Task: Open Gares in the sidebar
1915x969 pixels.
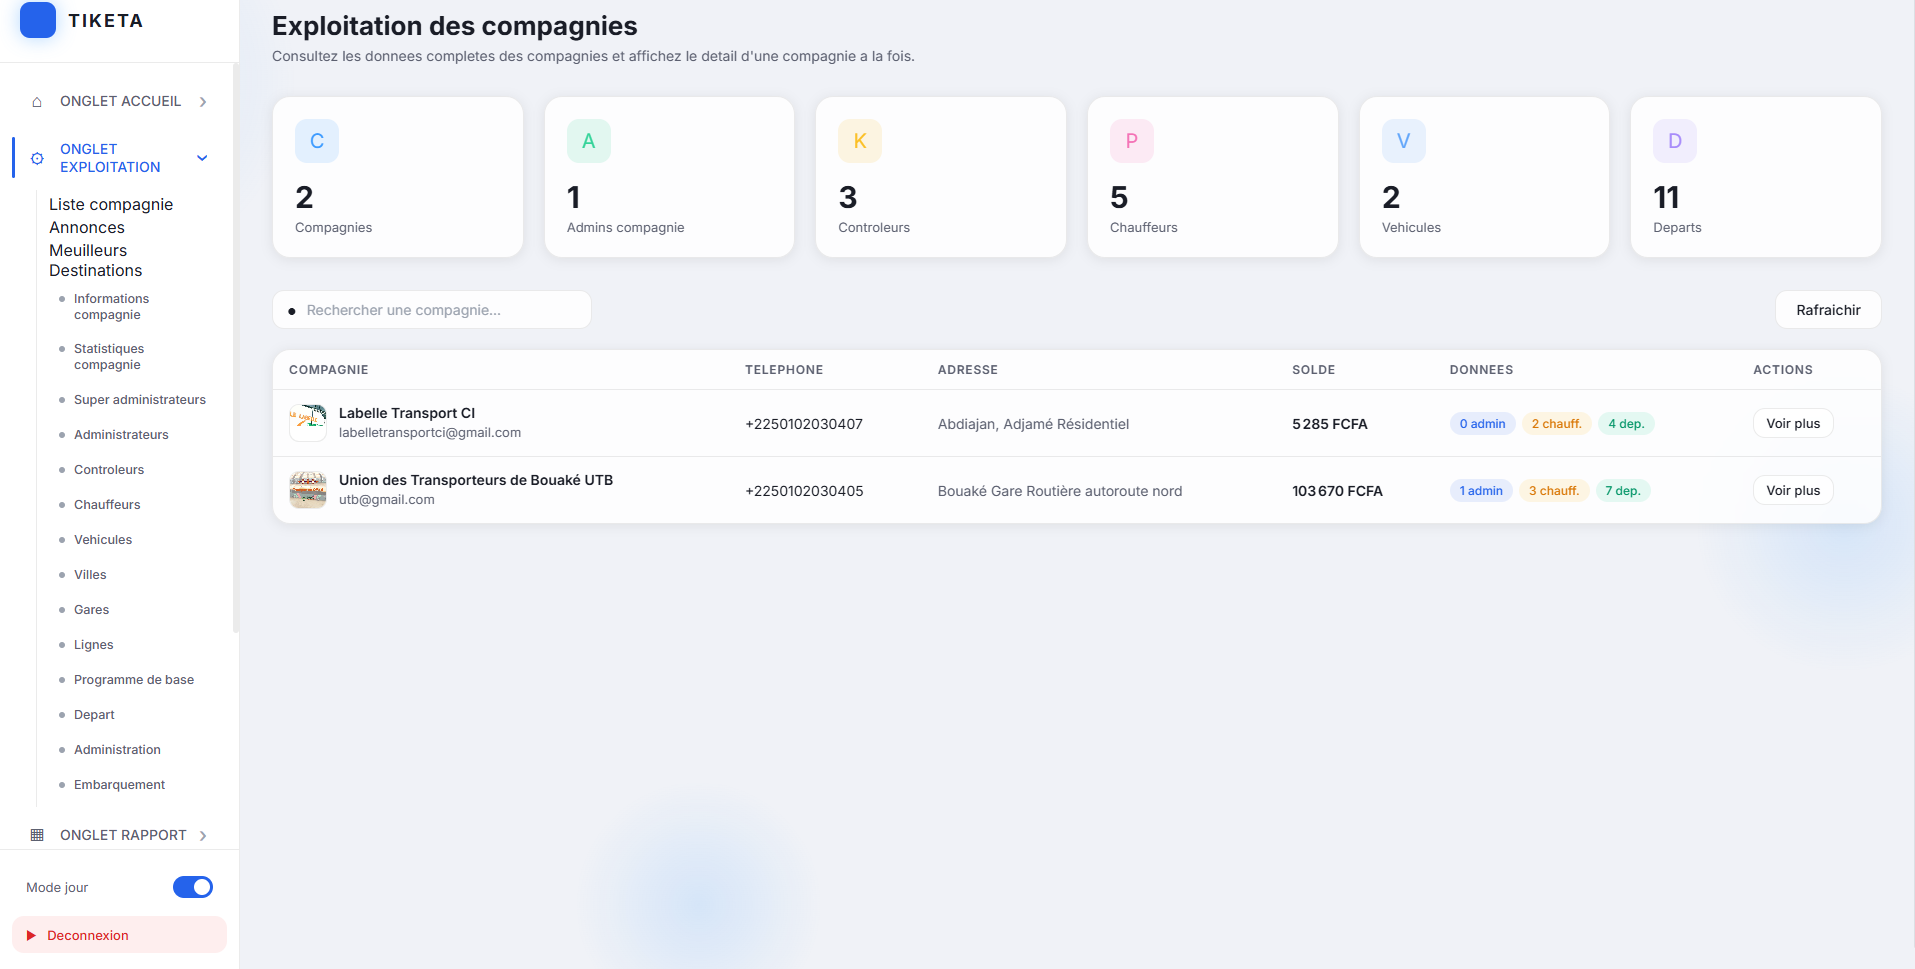Action: coord(92,610)
